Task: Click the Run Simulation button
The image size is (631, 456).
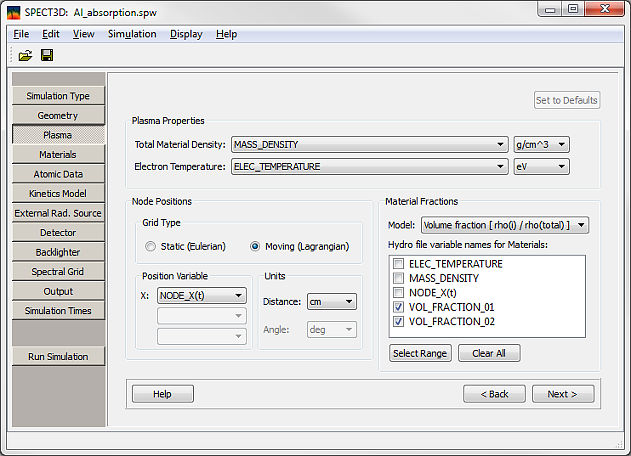Action: 58,356
